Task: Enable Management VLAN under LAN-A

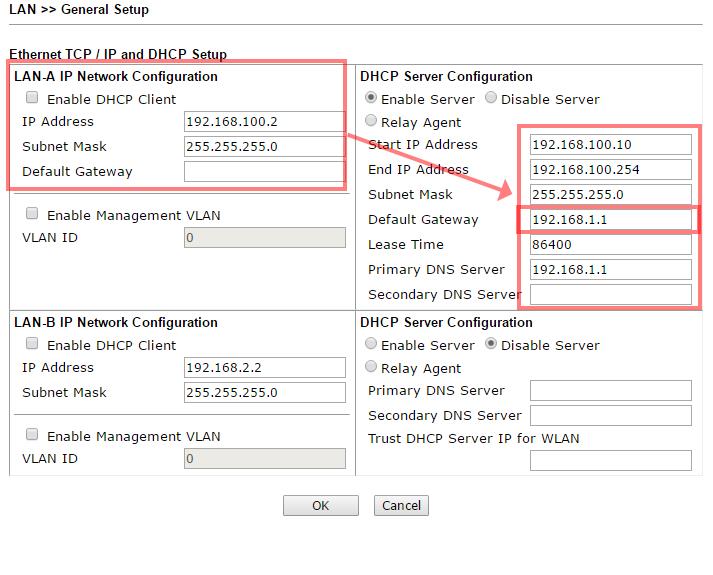Action: [32, 214]
